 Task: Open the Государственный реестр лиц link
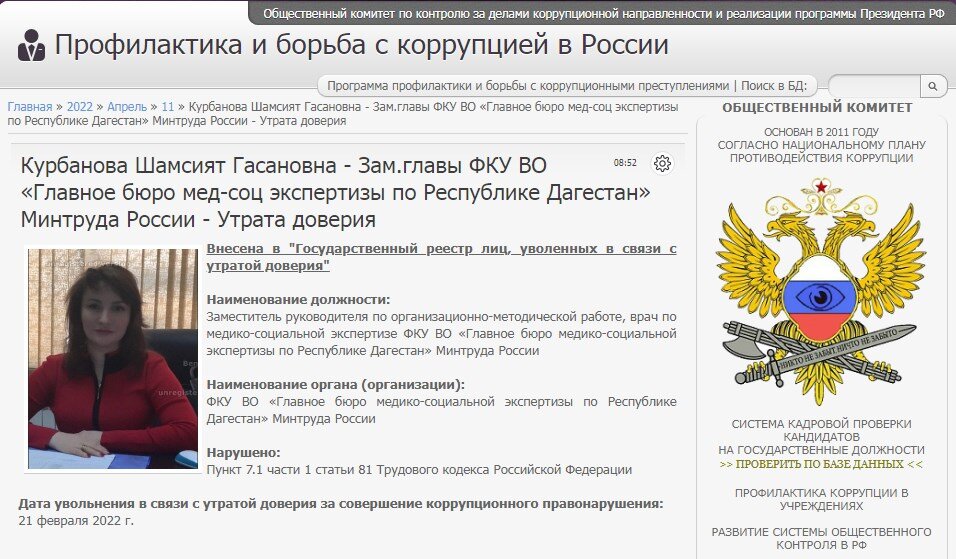[x=441, y=257]
